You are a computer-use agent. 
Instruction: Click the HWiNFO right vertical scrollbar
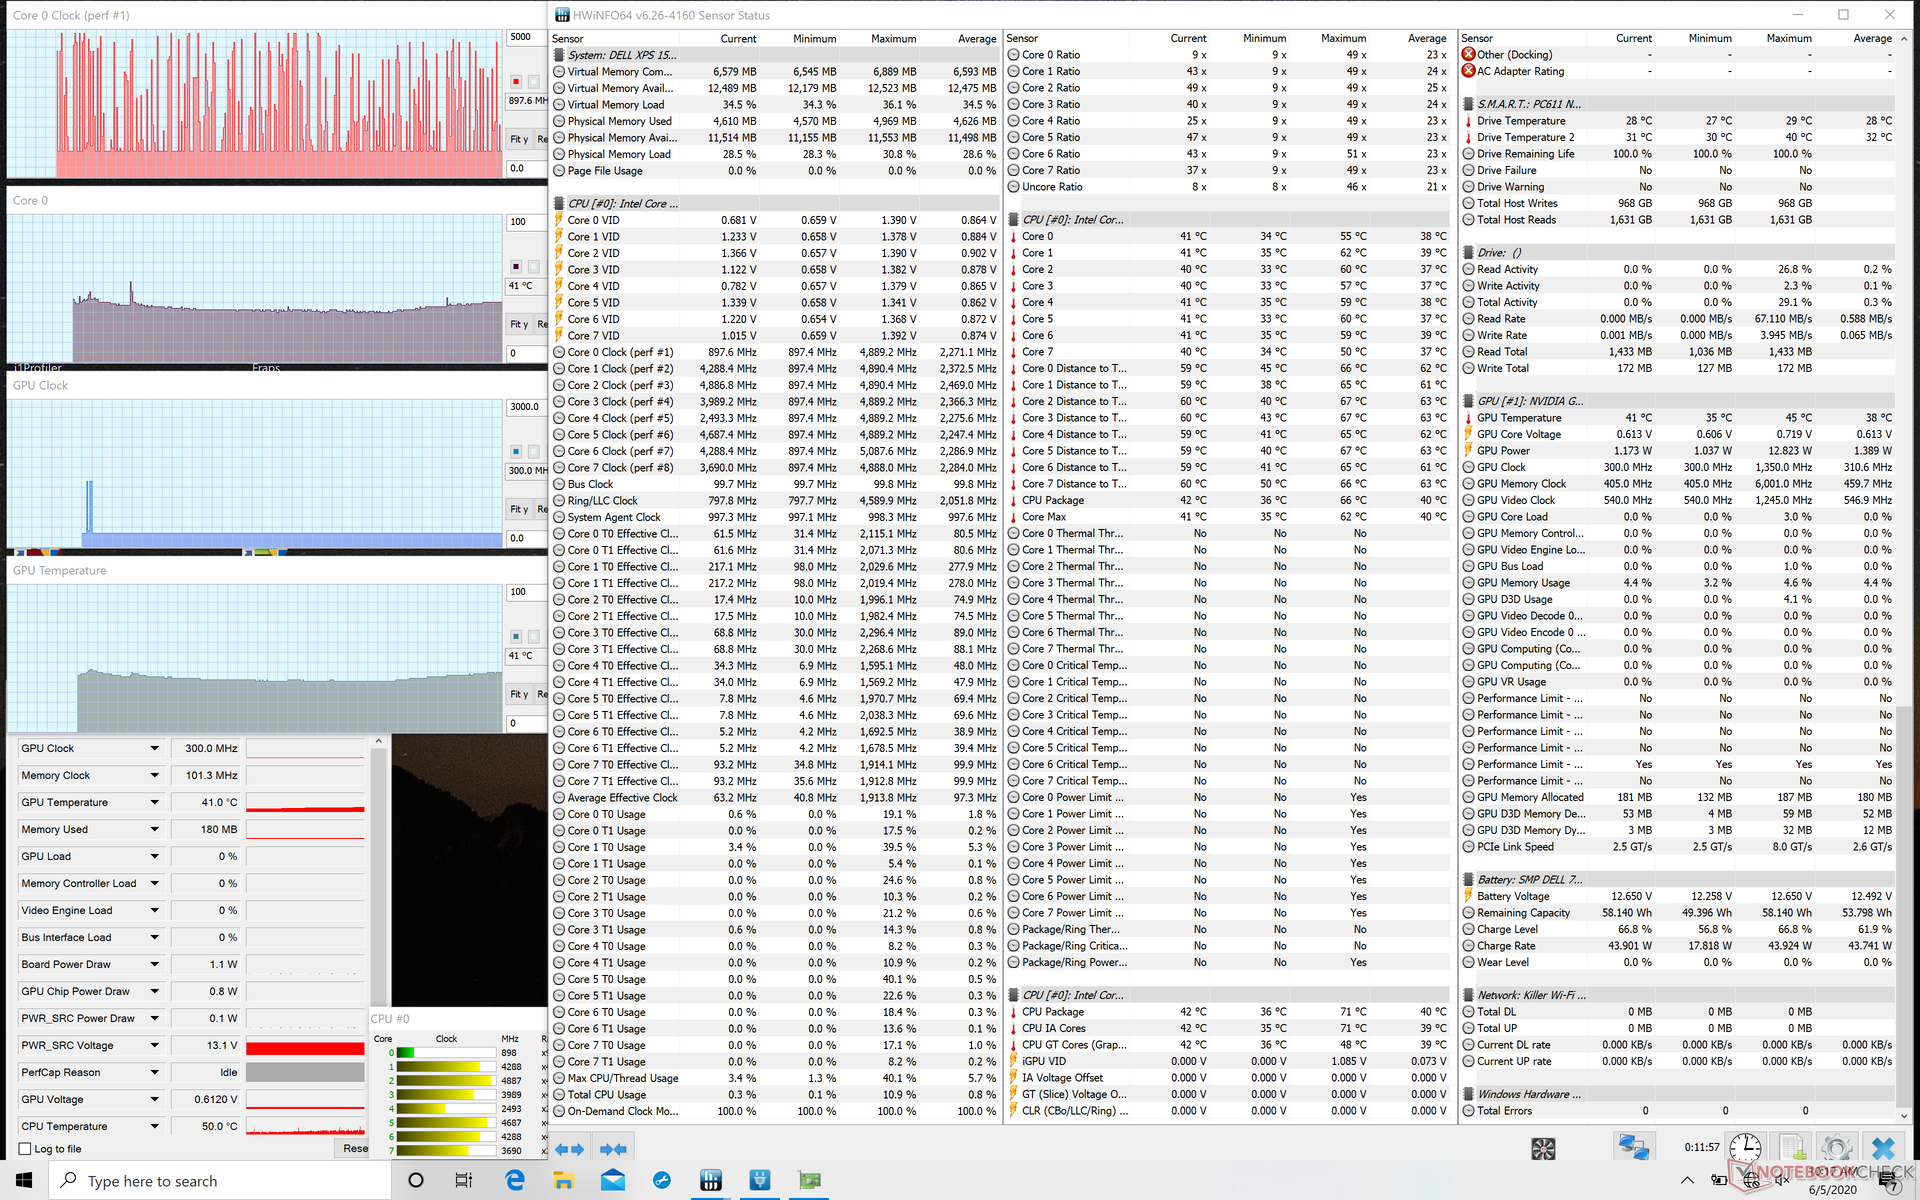point(1905,575)
